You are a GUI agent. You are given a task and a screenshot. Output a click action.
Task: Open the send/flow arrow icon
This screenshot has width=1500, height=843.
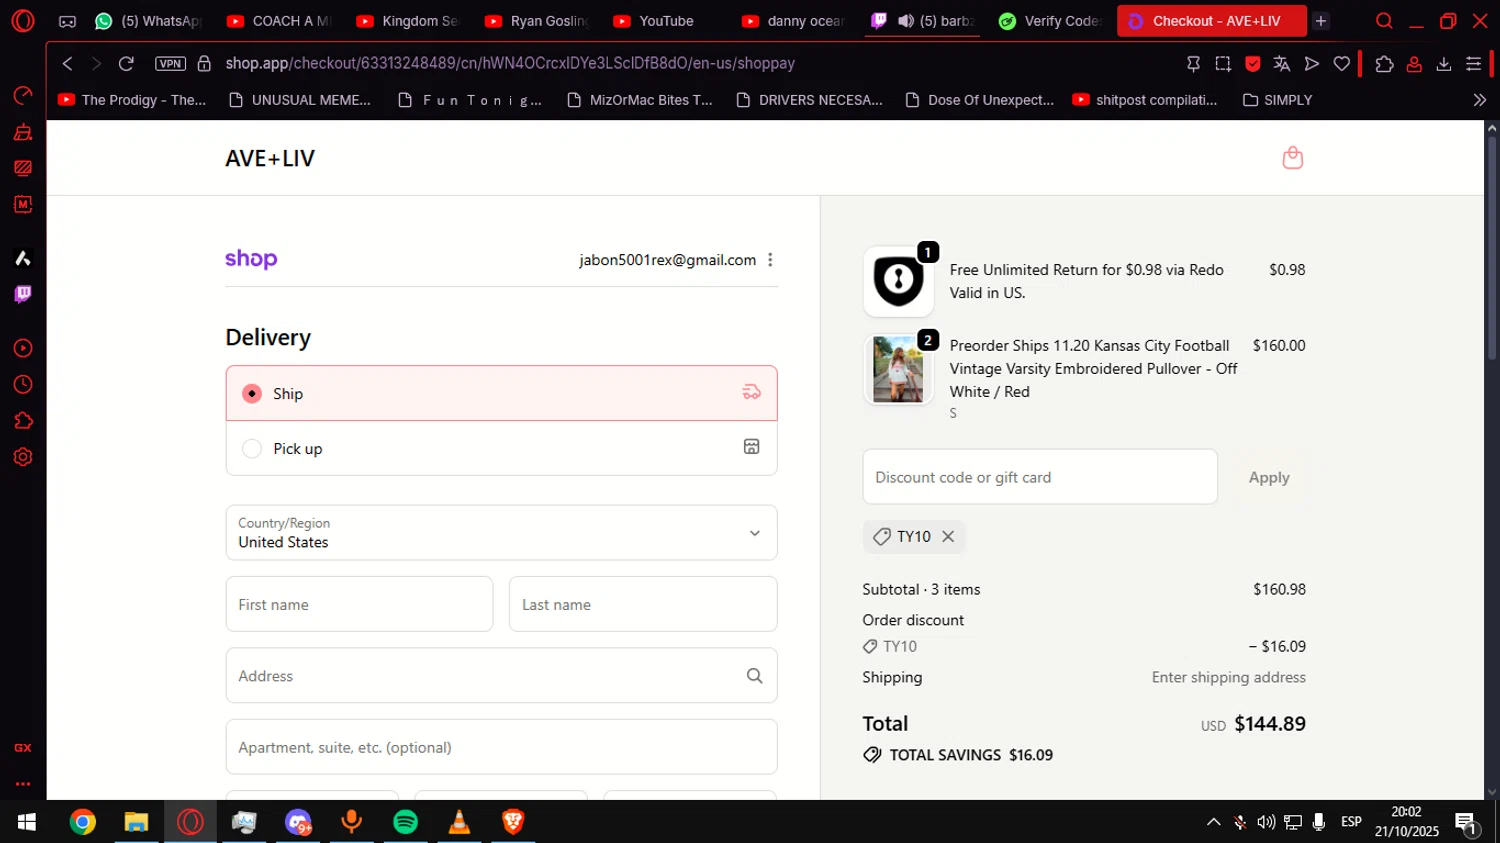pos(1312,63)
